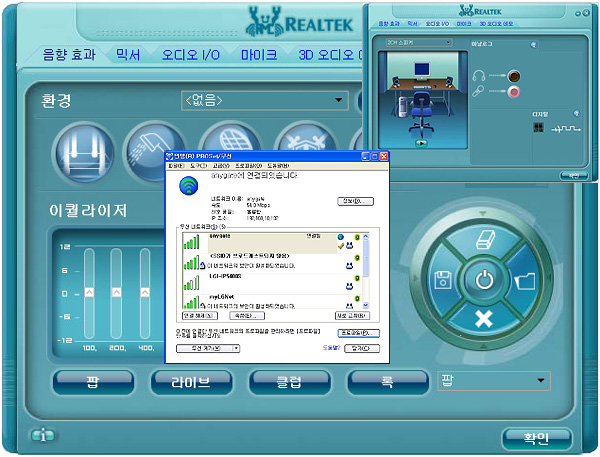
Task: Click the 확인 button in small Realtek window
Action: (574, 176)
